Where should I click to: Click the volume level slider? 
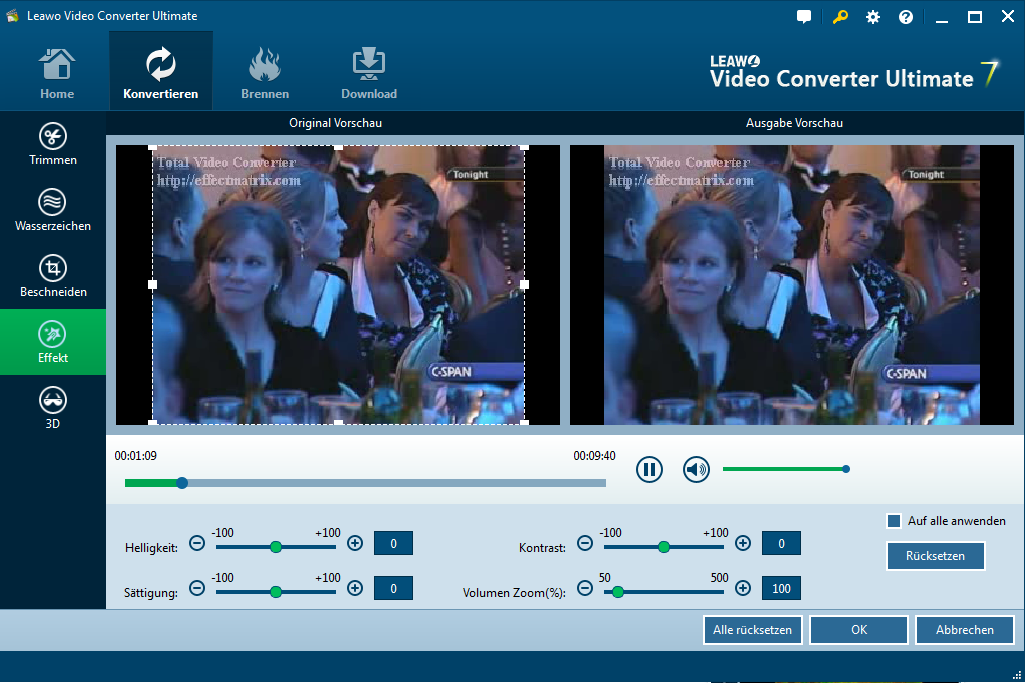pyautogui.click(x=786, y=469)
